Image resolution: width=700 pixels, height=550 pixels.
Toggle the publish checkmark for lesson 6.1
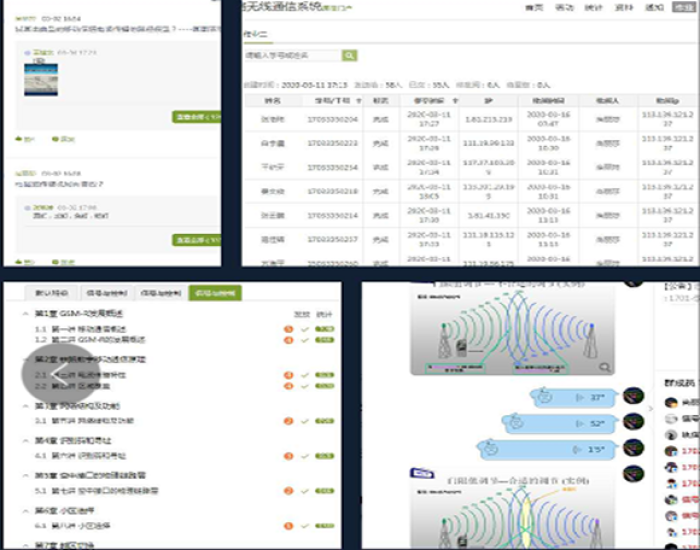(x=305, y=526)
